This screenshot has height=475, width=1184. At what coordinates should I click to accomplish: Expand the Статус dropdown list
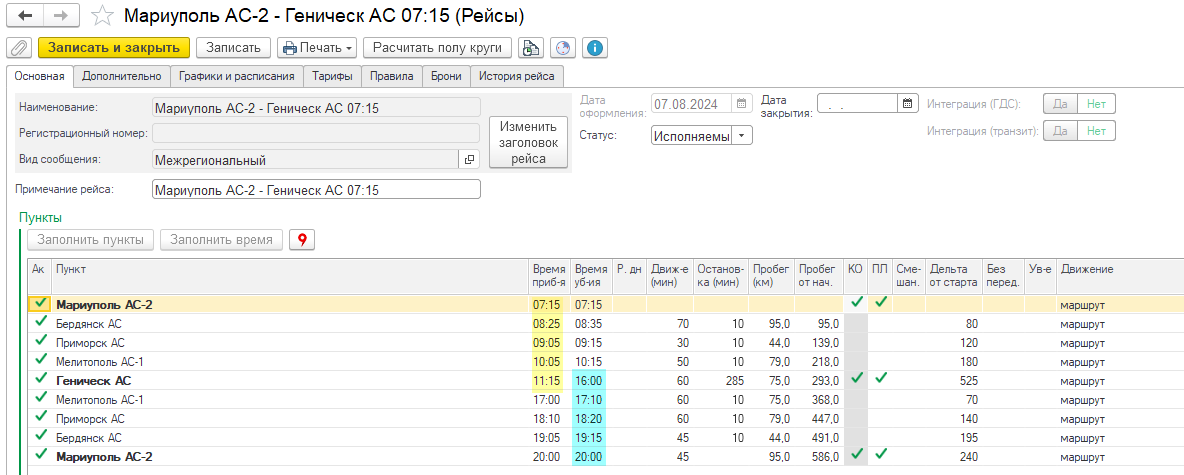point(741,136)
